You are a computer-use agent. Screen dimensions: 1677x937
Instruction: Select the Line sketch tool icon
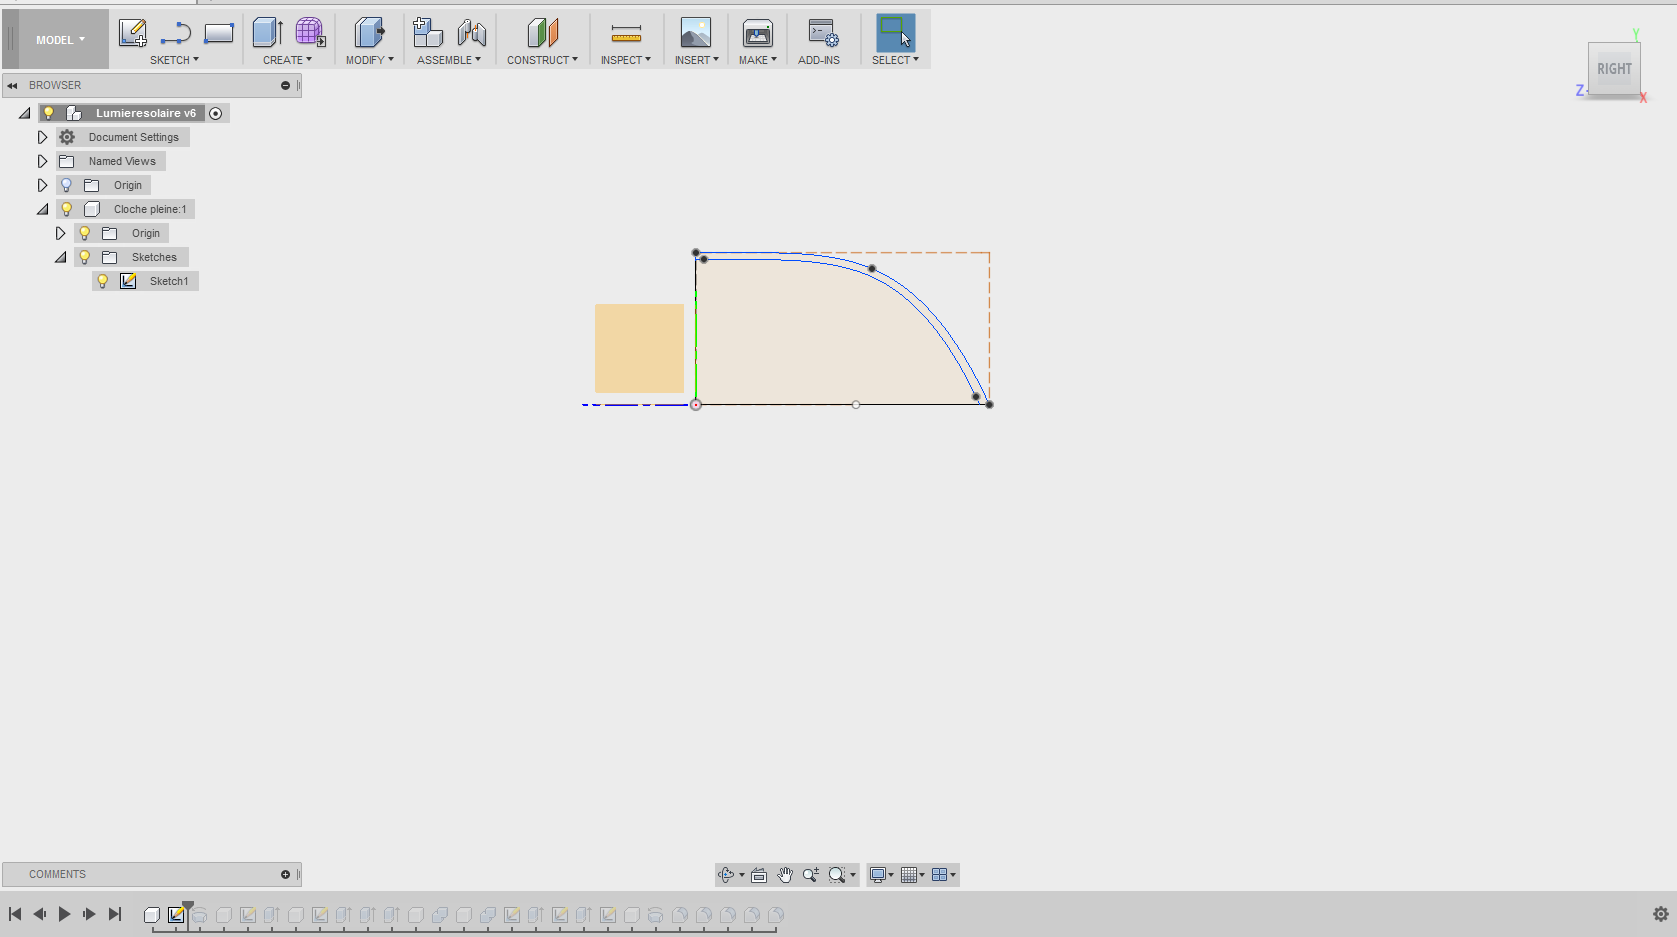[176, 33]
